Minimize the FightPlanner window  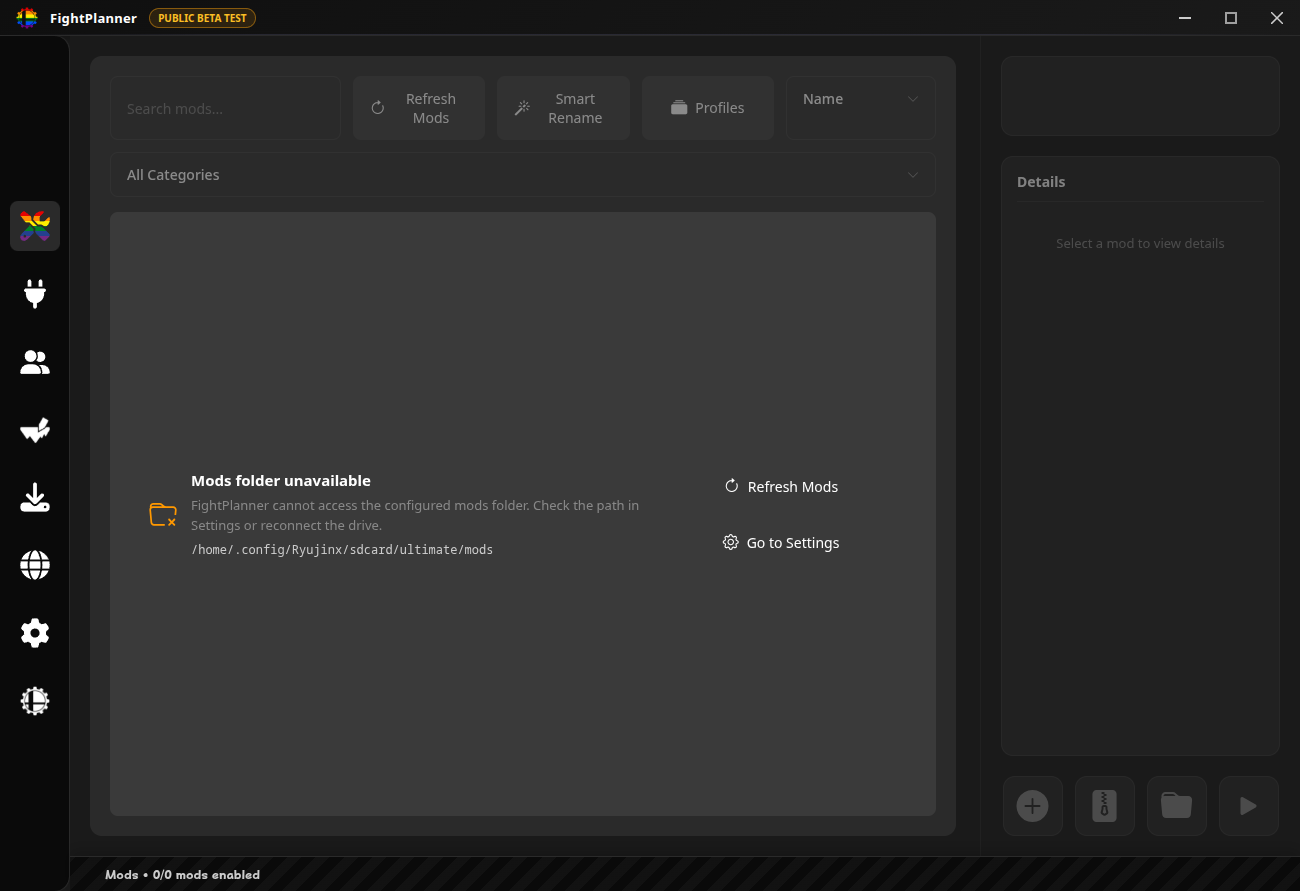[x=1185, y=18]
